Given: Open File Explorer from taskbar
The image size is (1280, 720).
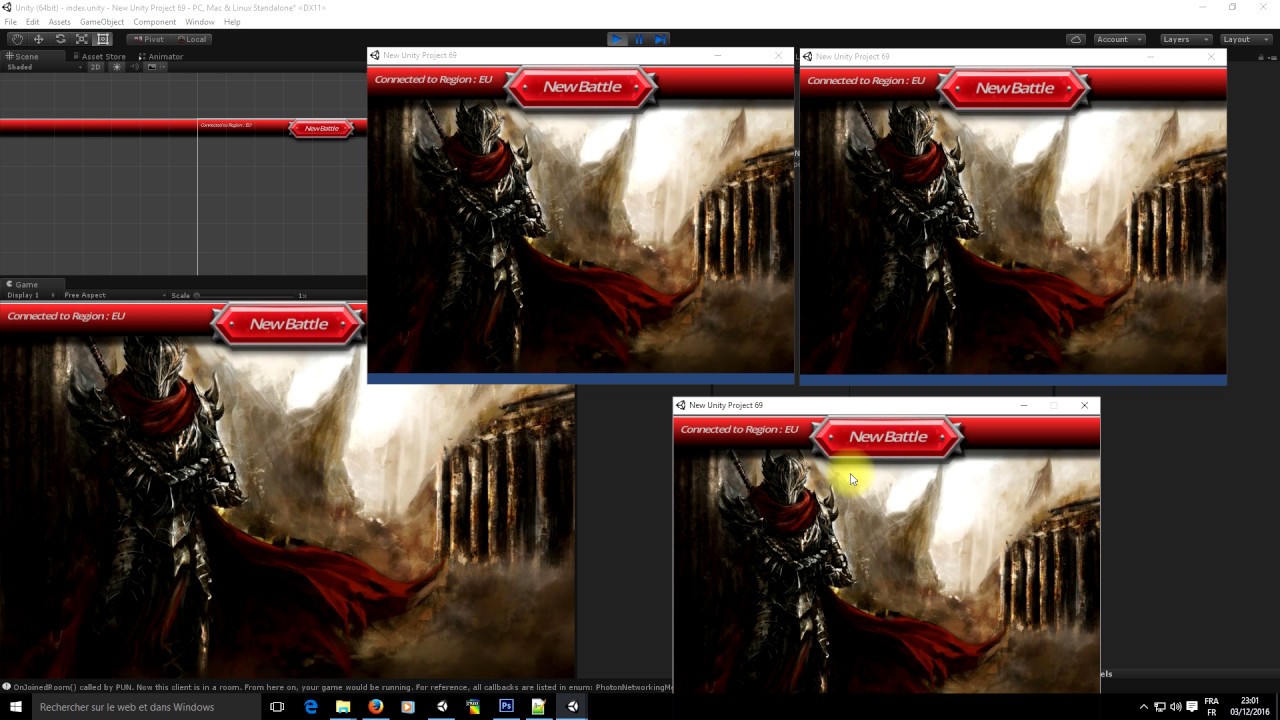Looking at the screenshot, I should pos(343,707).
